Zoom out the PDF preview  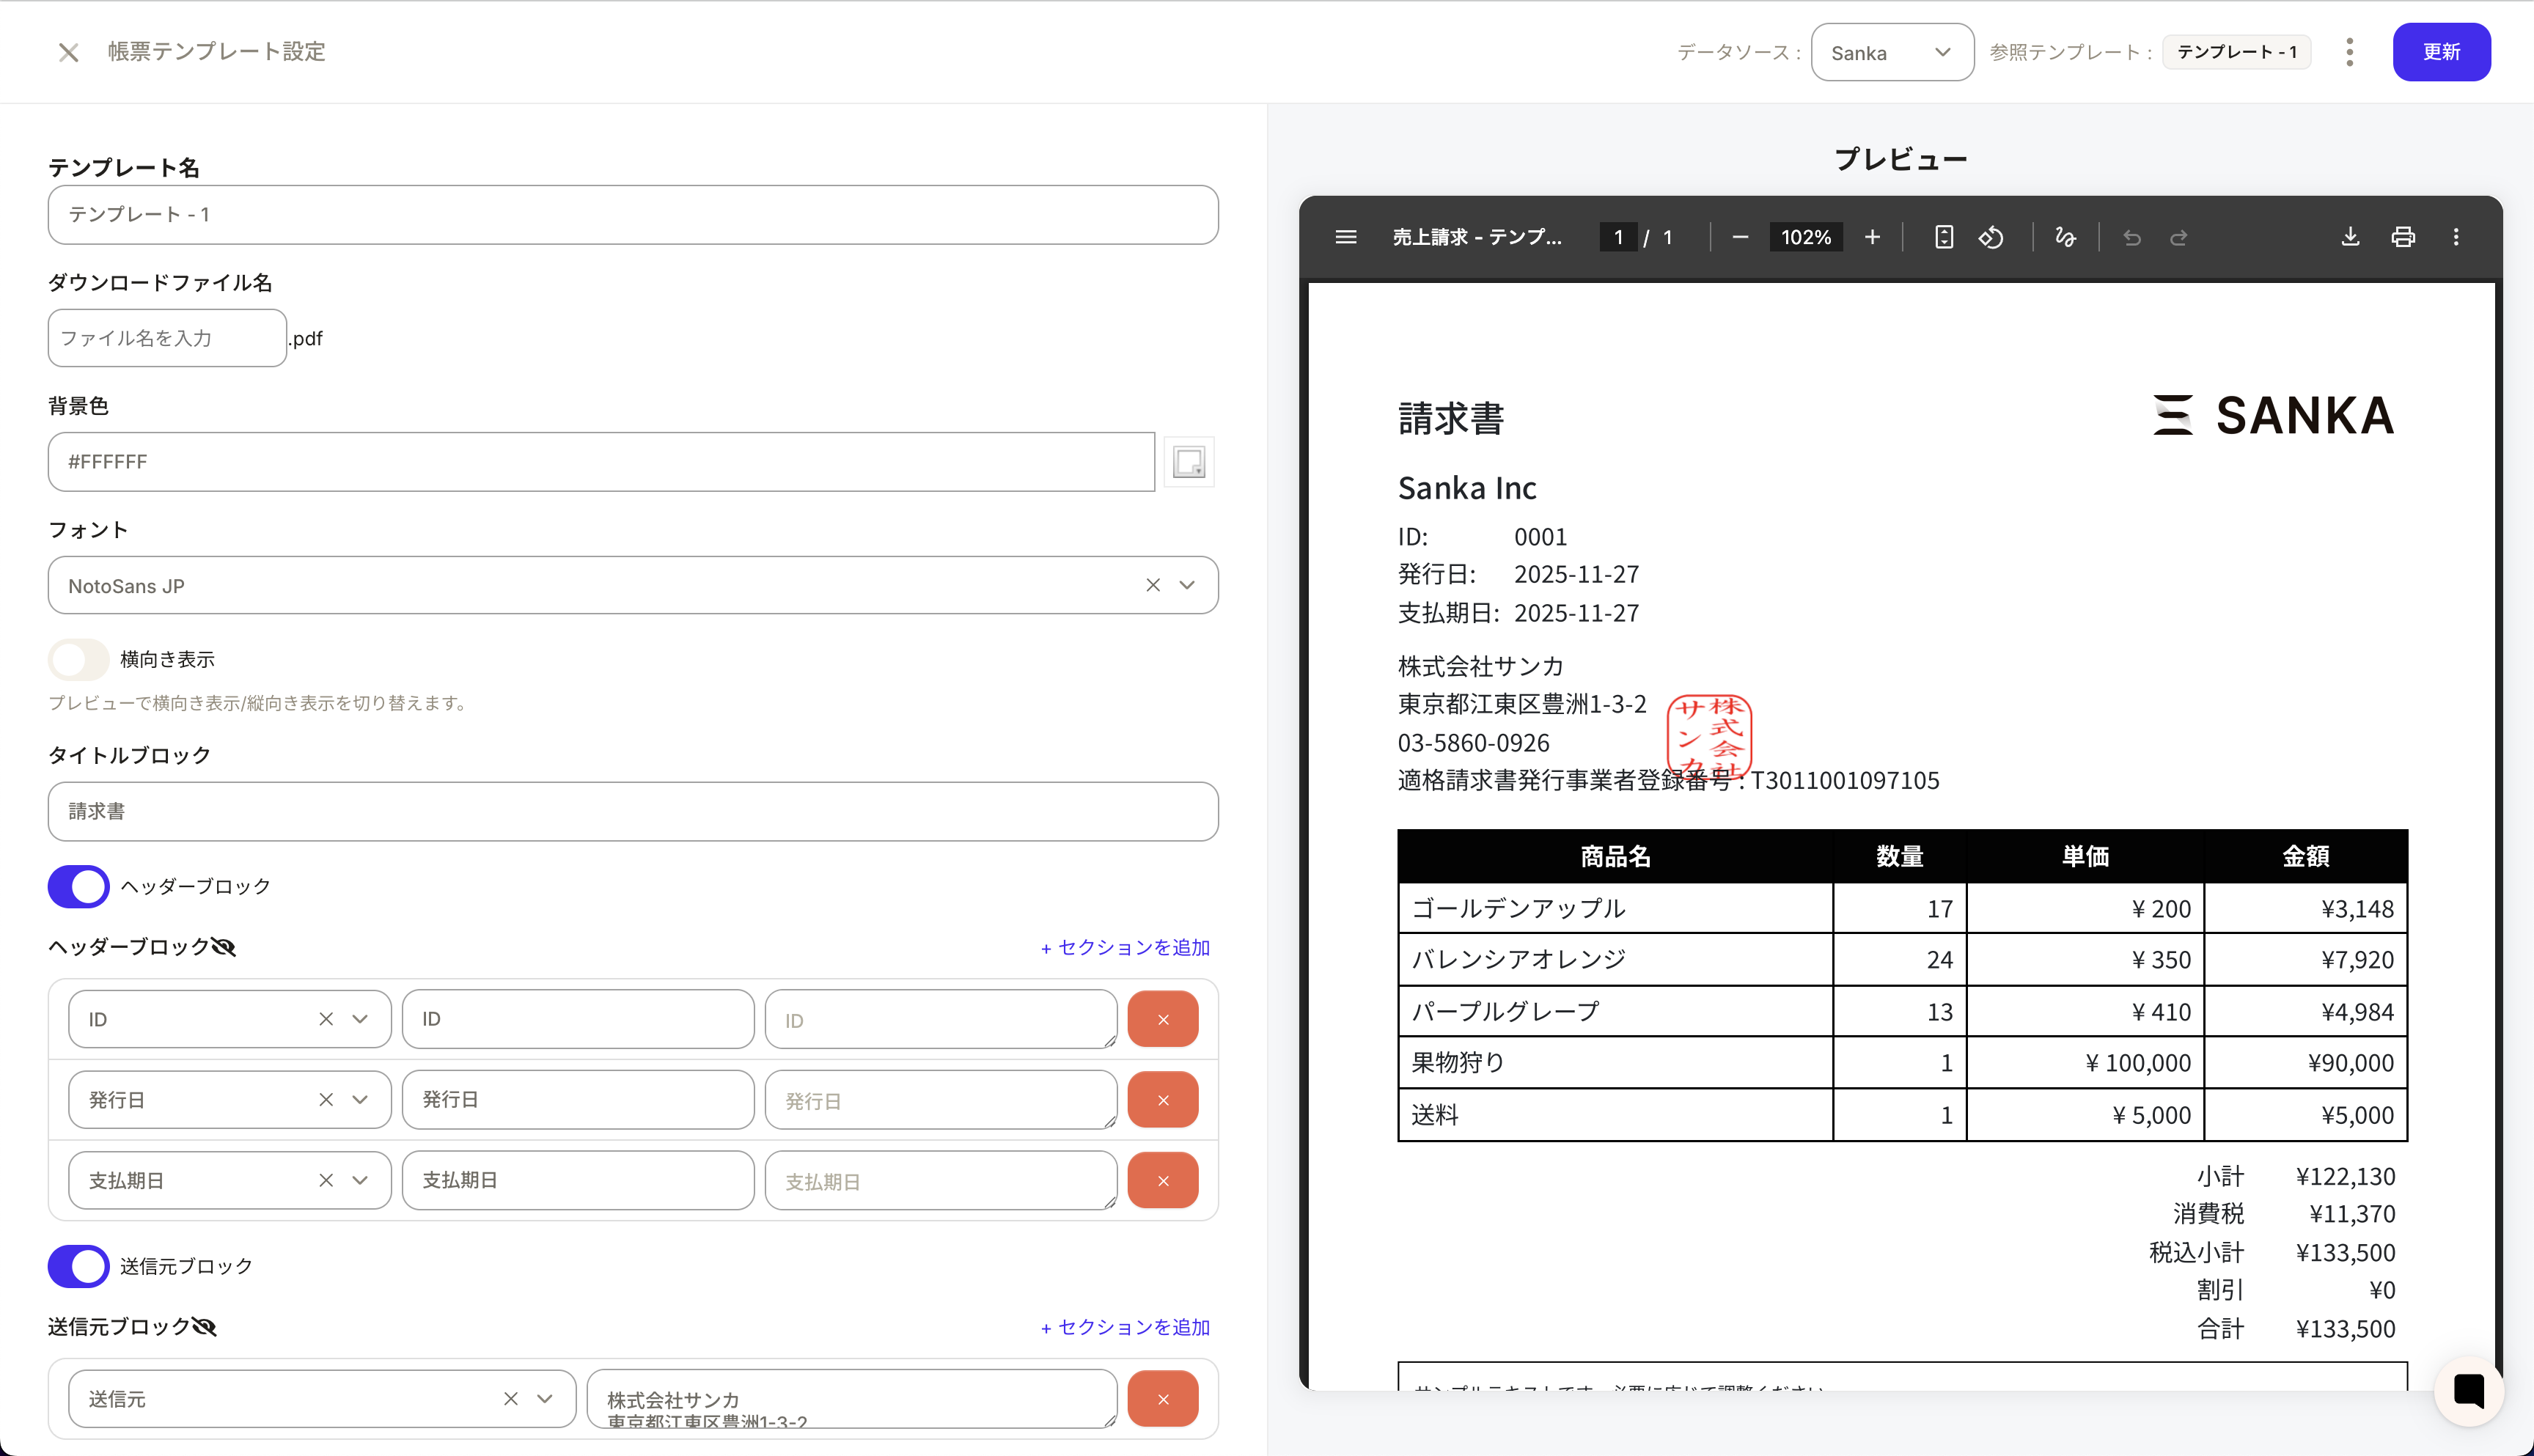pos(1740,237)
